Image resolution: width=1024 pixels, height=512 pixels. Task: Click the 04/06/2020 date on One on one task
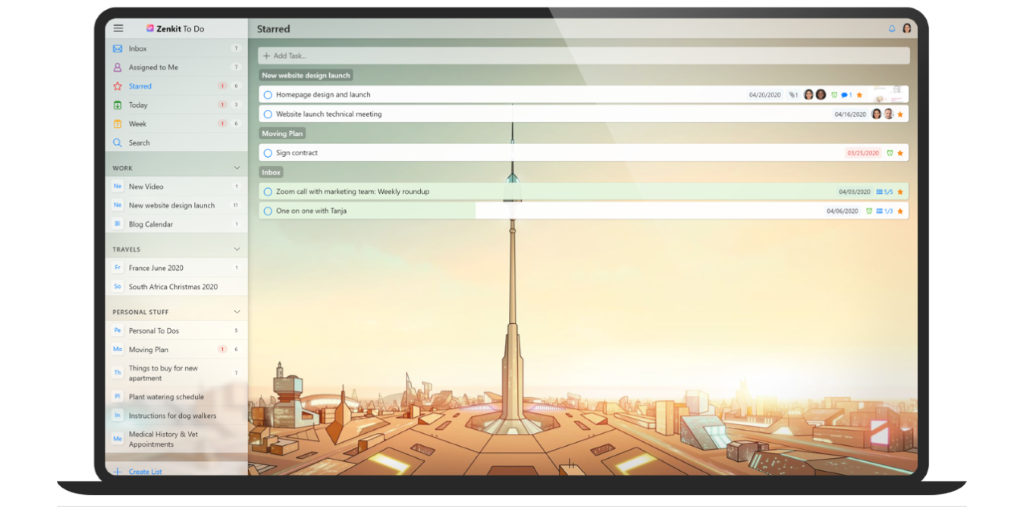(x=842, y=211)
